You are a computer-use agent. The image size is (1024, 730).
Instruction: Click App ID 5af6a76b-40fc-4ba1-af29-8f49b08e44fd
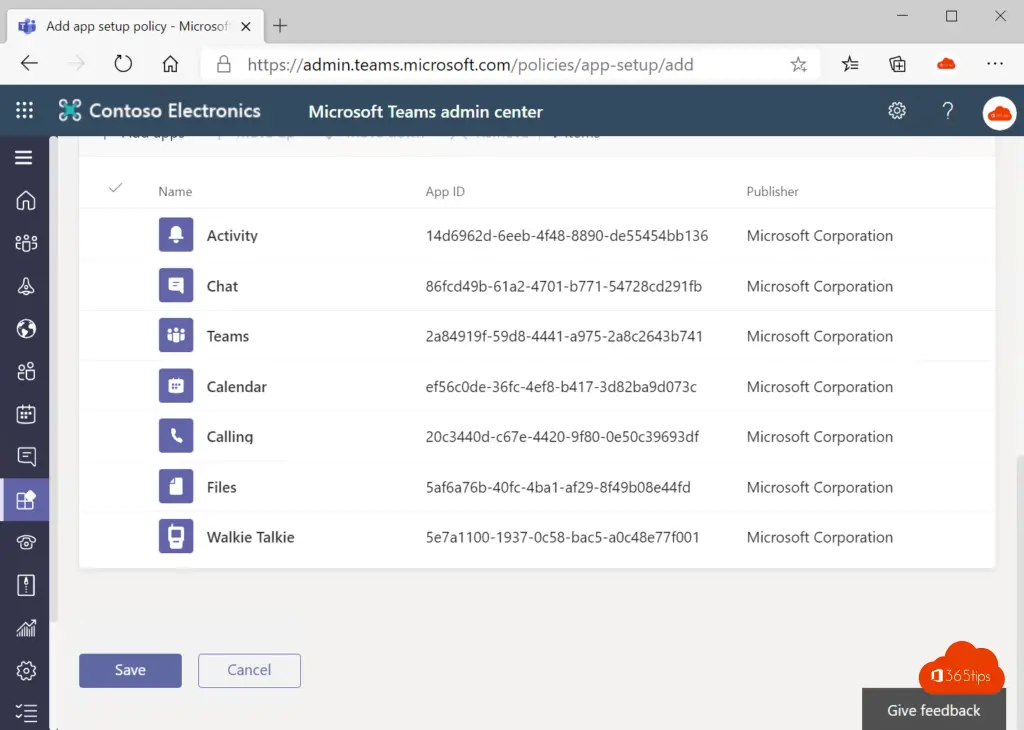click(x=558, y=487)
